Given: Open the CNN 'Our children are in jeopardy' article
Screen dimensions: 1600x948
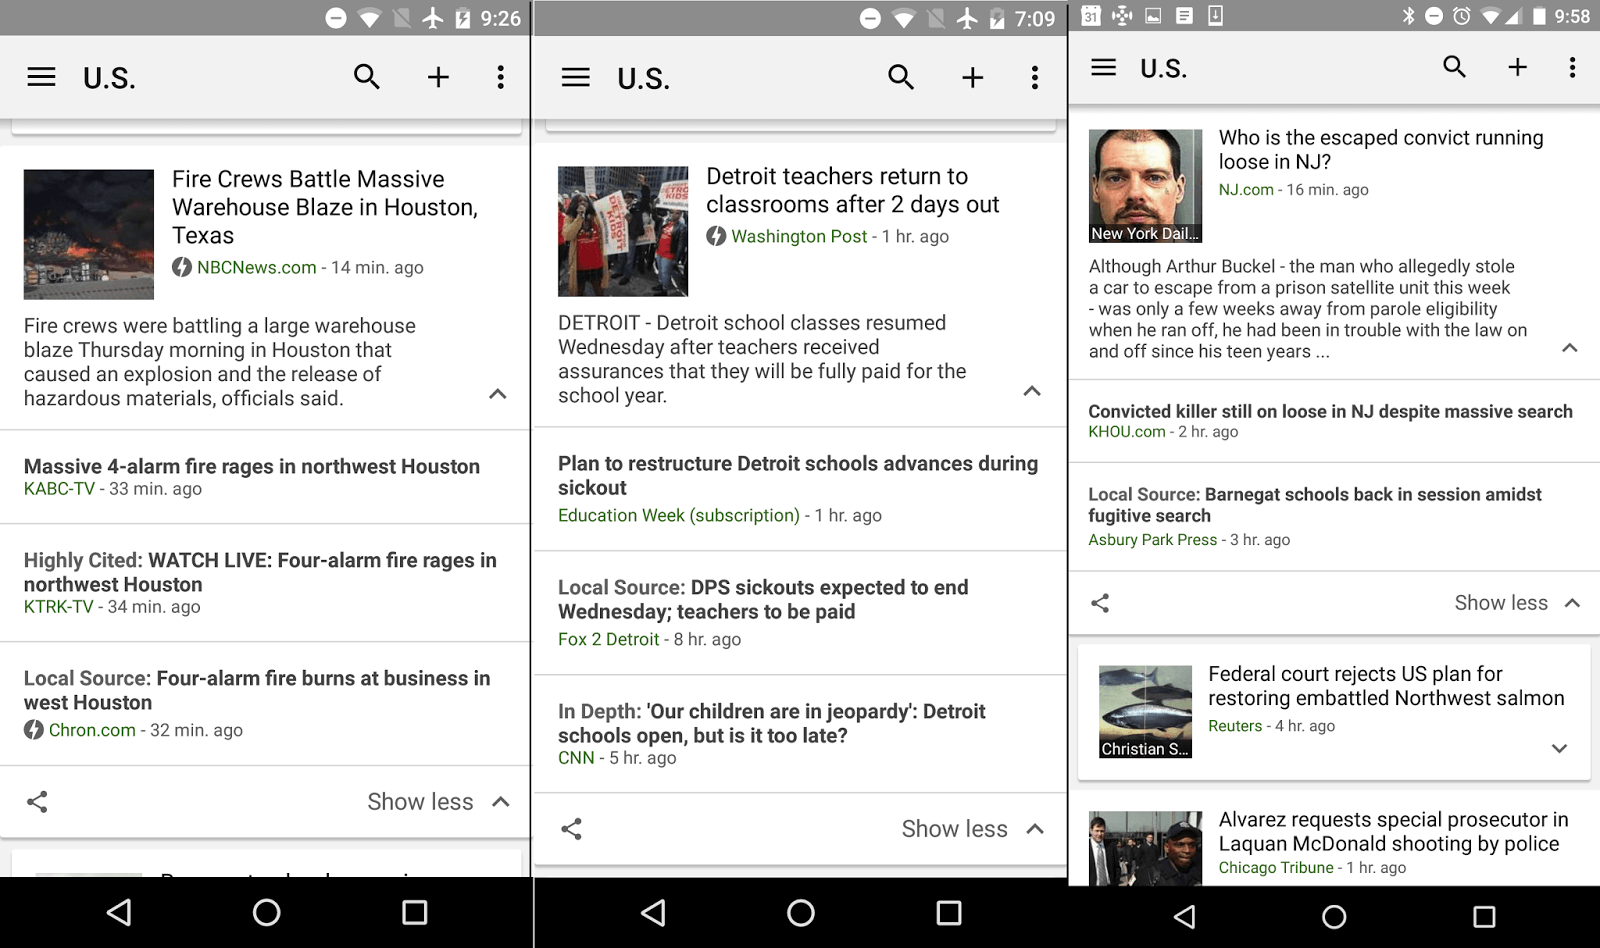Looking at the screenshot, I should (771, 723).
